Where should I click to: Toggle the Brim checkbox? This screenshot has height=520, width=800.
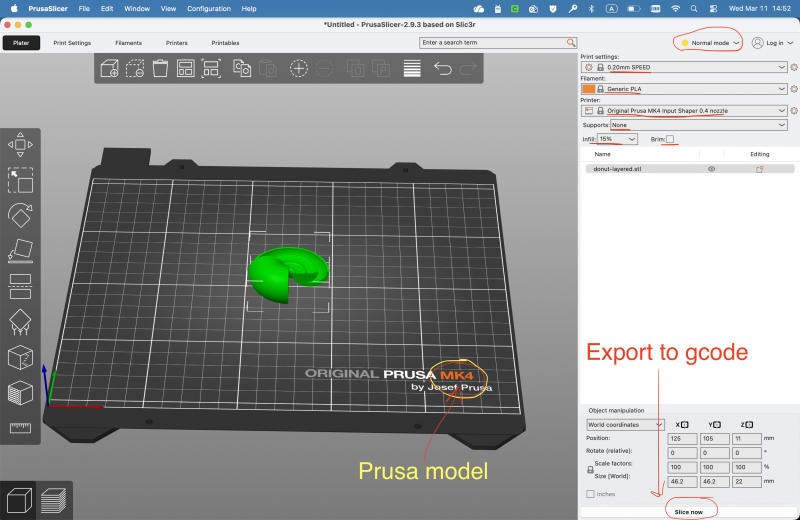pos(670,139)
